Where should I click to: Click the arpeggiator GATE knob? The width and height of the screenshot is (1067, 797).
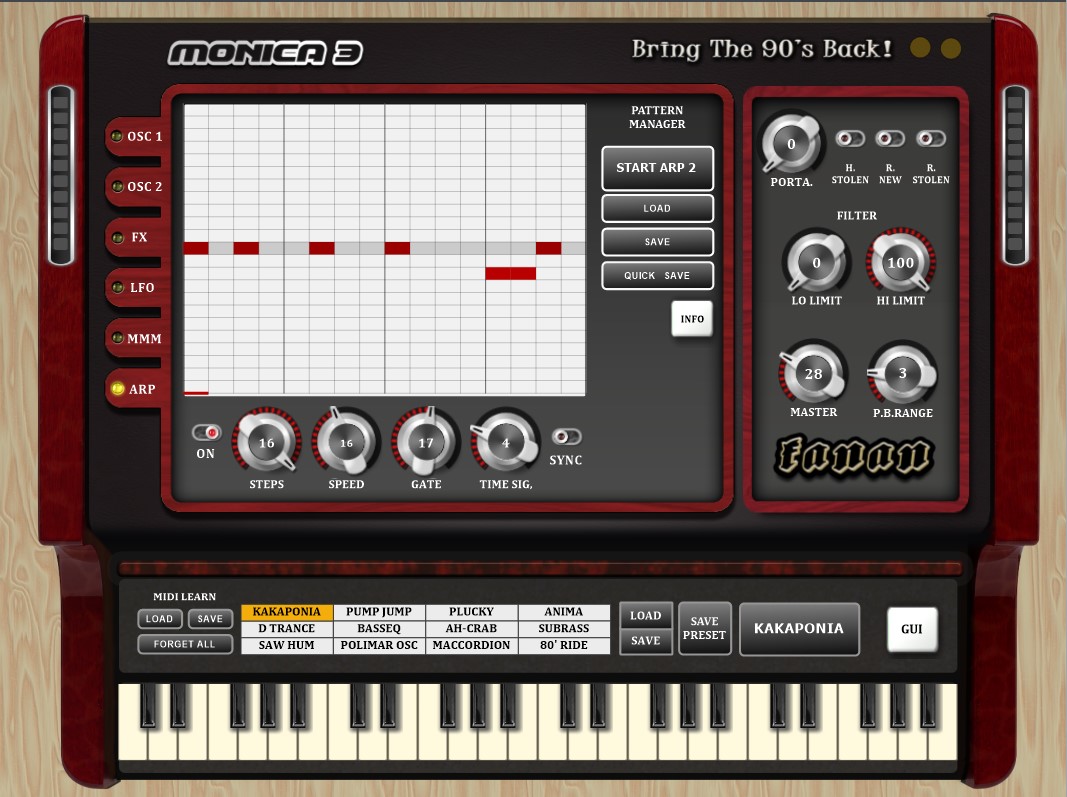pos(426,444)
